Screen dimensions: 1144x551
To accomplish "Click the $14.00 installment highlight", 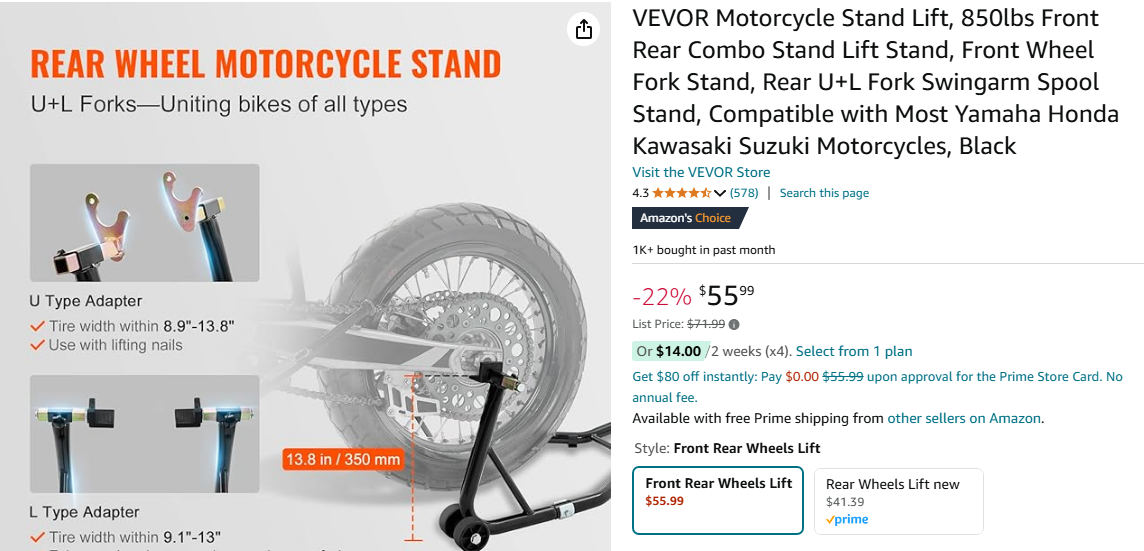I will tap(679, 351).
